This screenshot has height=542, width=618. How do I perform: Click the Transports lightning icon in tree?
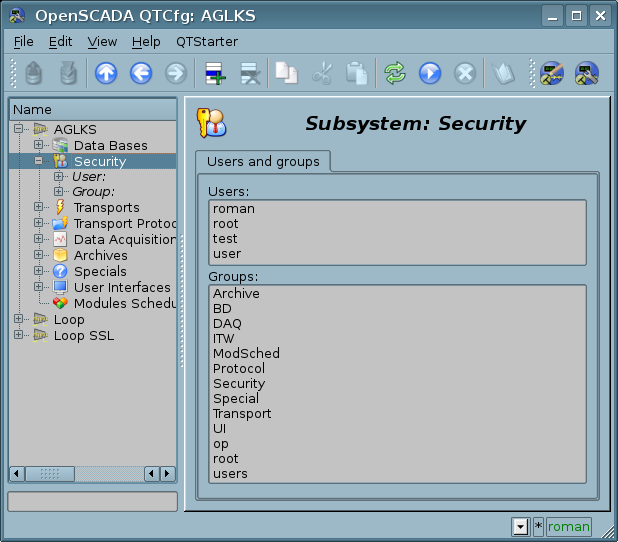(x=60, y=207)
